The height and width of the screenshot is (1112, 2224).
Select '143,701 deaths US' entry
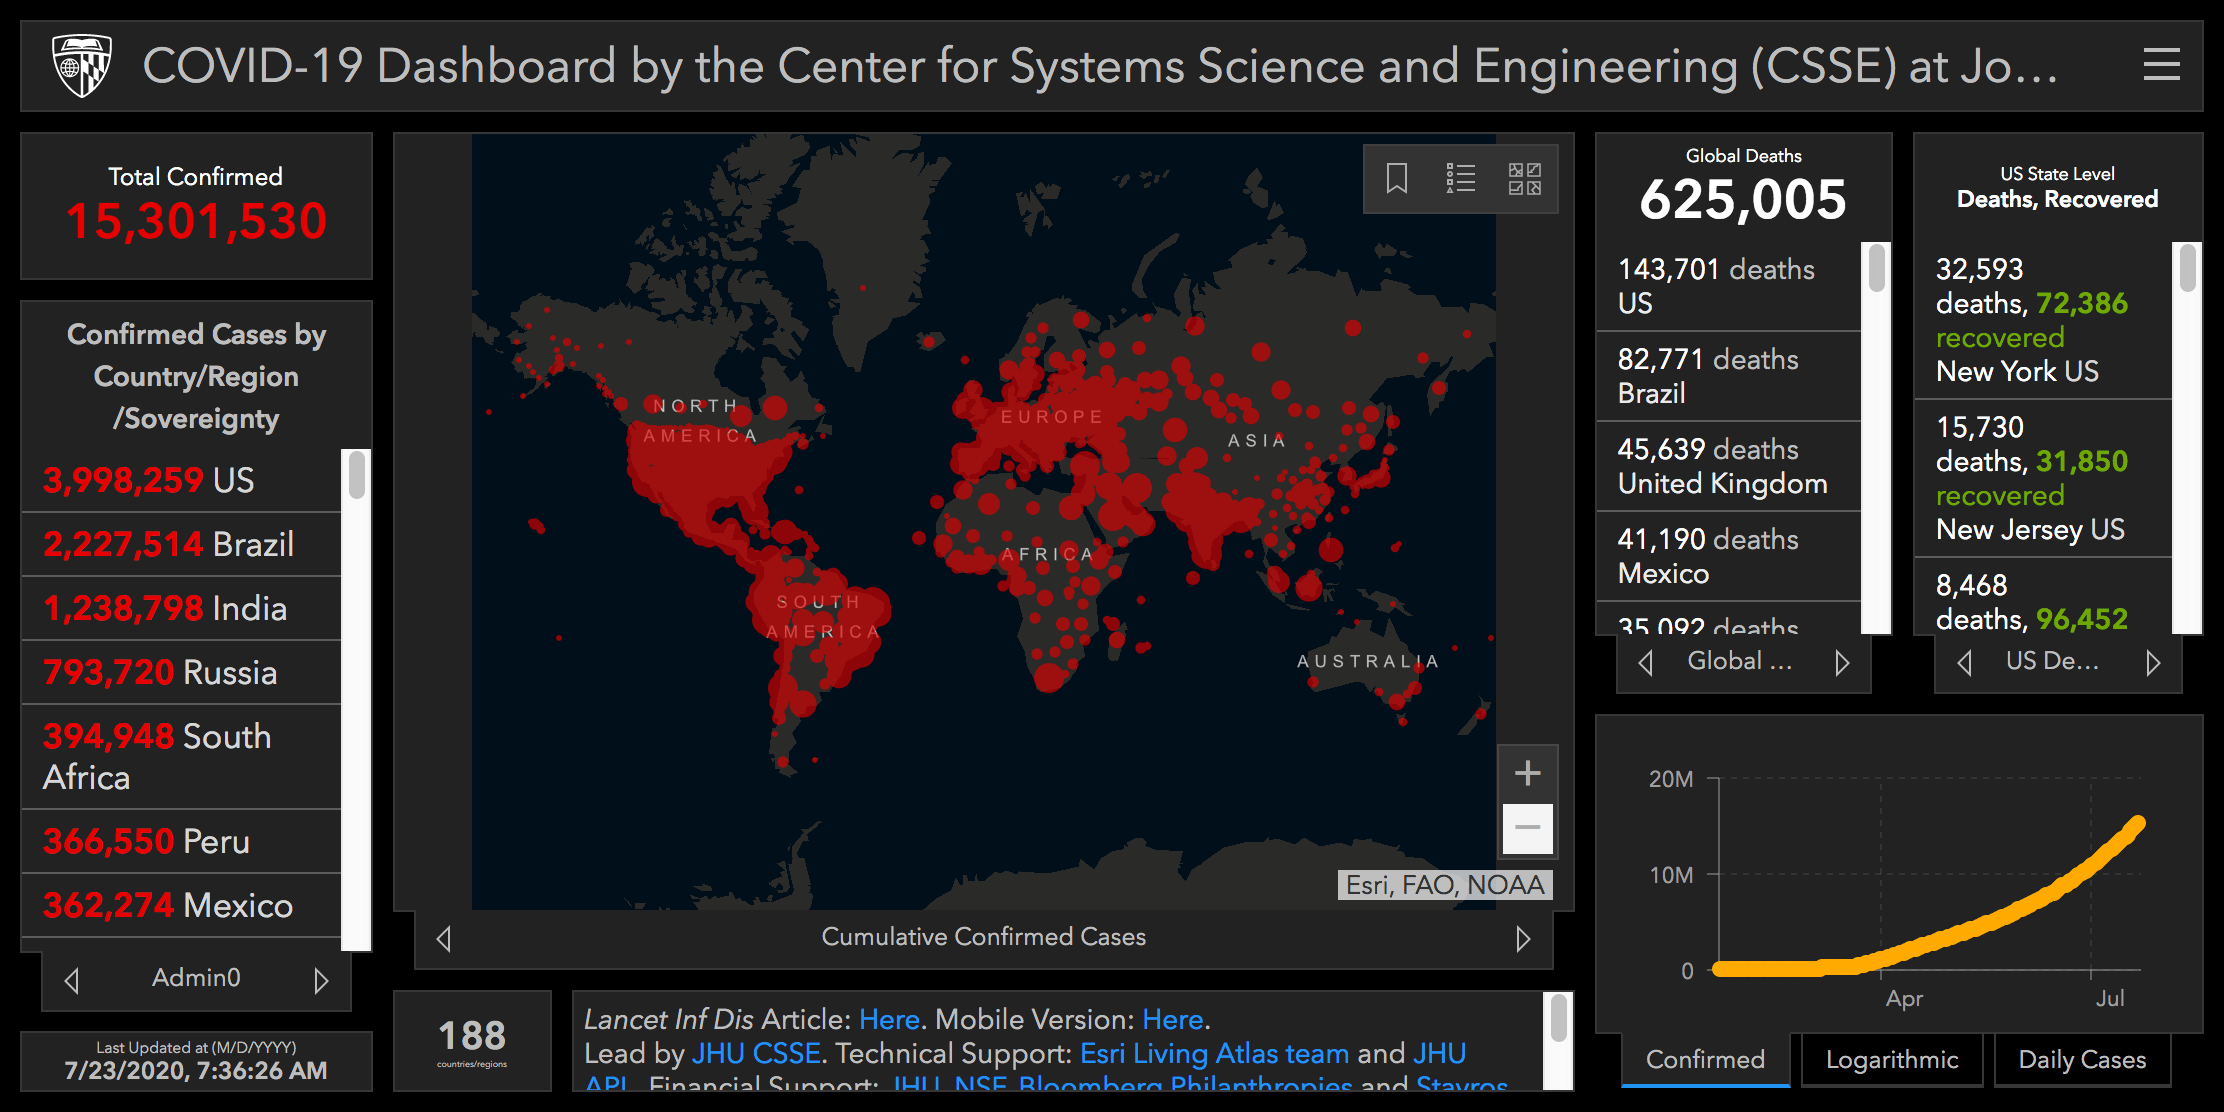[x=1728, y=286]
